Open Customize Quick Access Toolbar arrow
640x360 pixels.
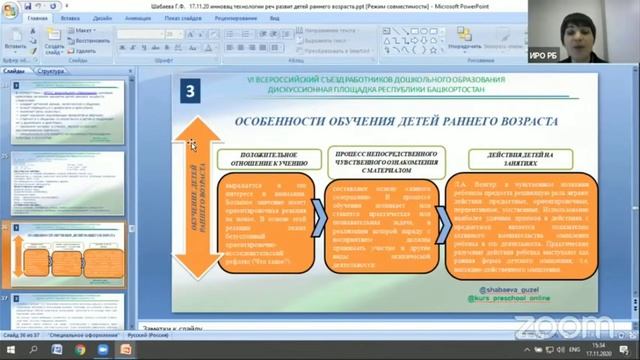click(x=67, y=6)
